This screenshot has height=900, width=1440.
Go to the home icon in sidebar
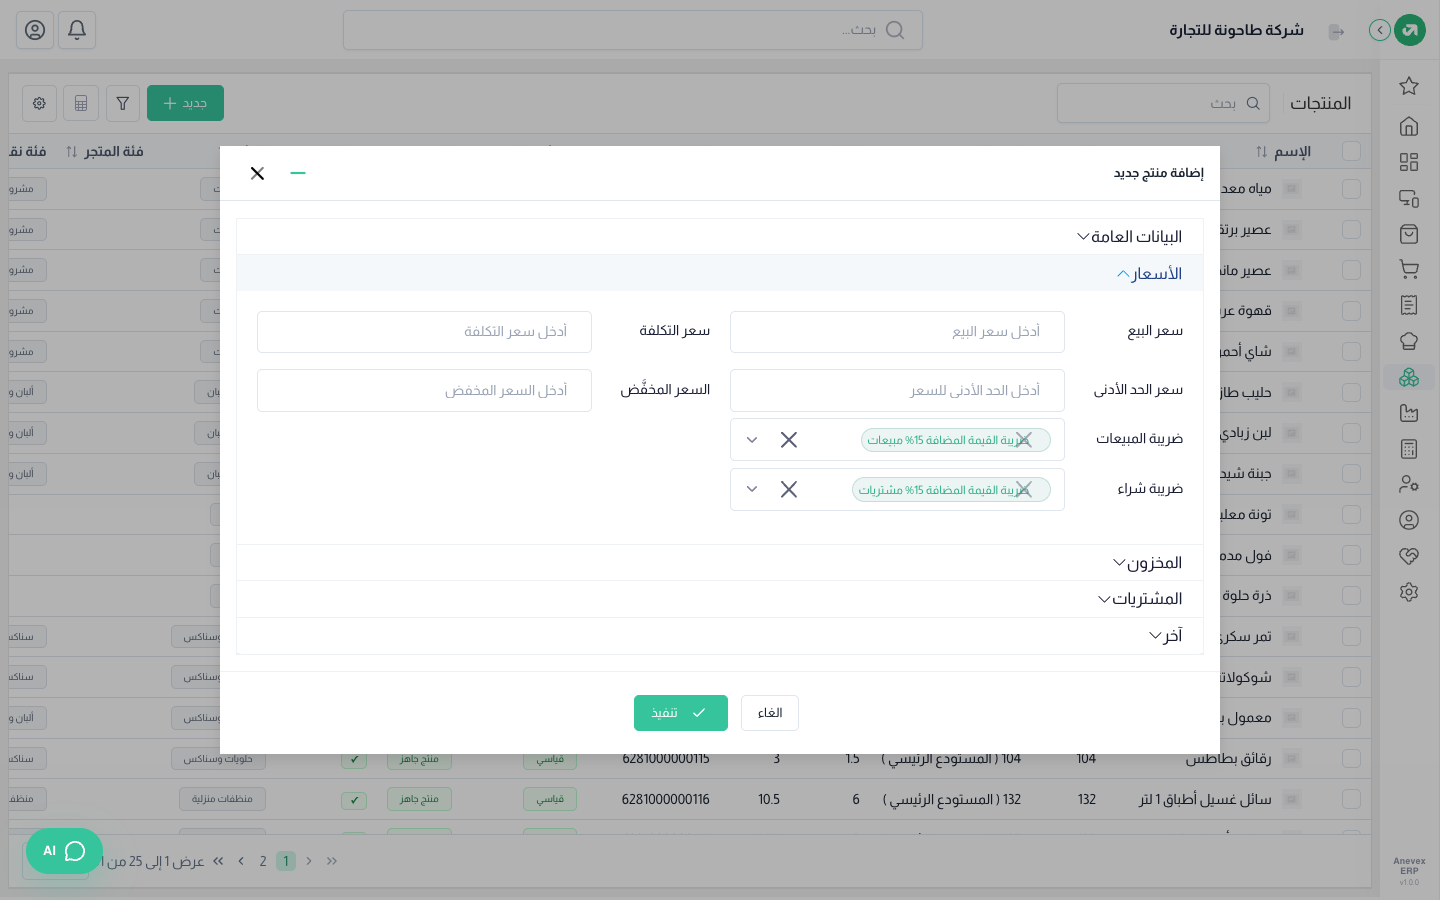pyautogui.click(x=1409, y=126)
